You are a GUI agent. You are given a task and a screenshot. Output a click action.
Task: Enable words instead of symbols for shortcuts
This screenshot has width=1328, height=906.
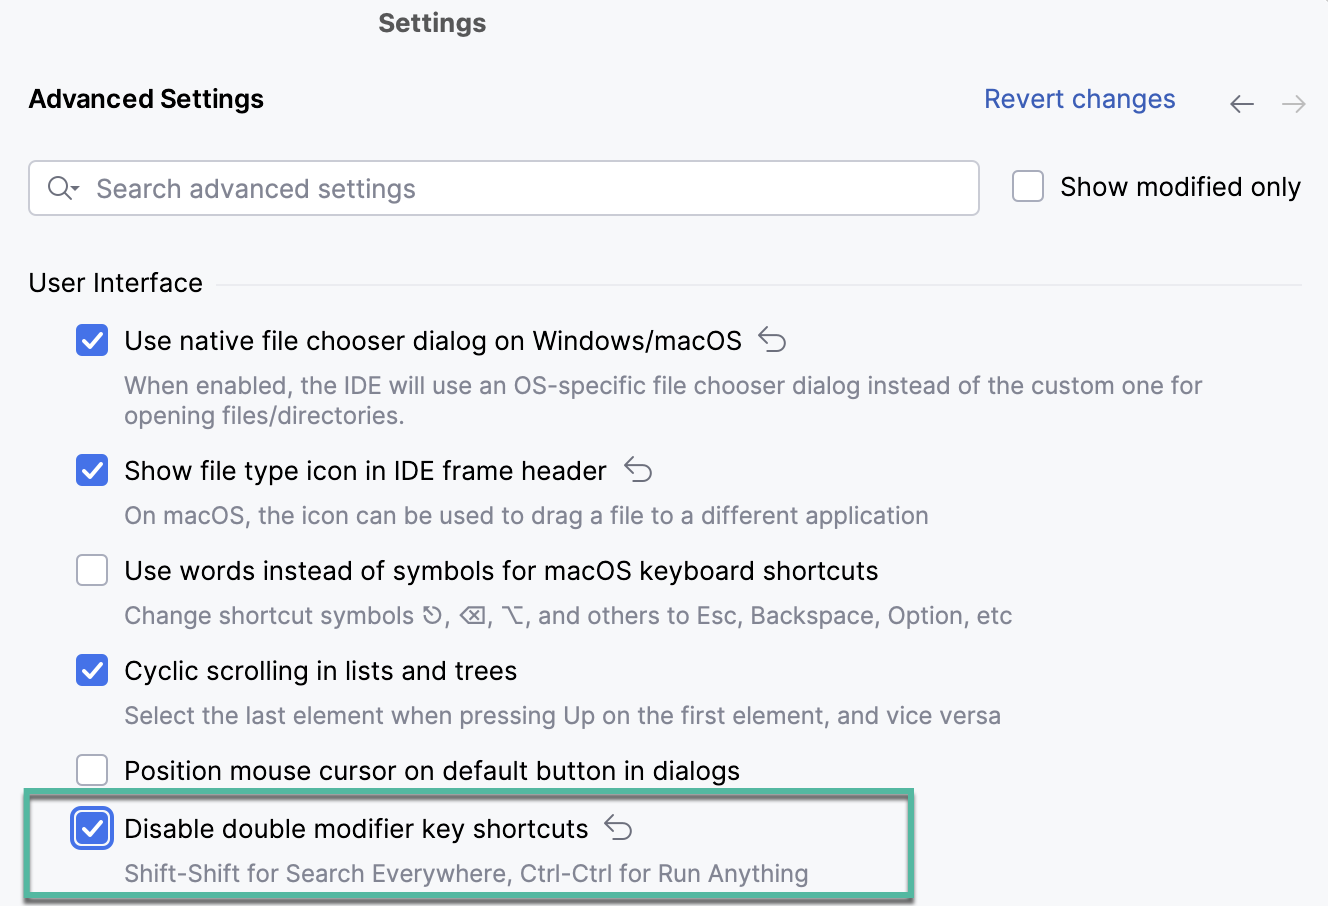pos(91,570)
